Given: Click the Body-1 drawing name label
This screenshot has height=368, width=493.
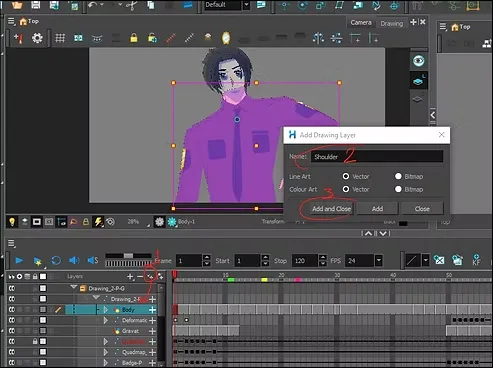Looking at the screenshot, I should click(x=186, y=222).
